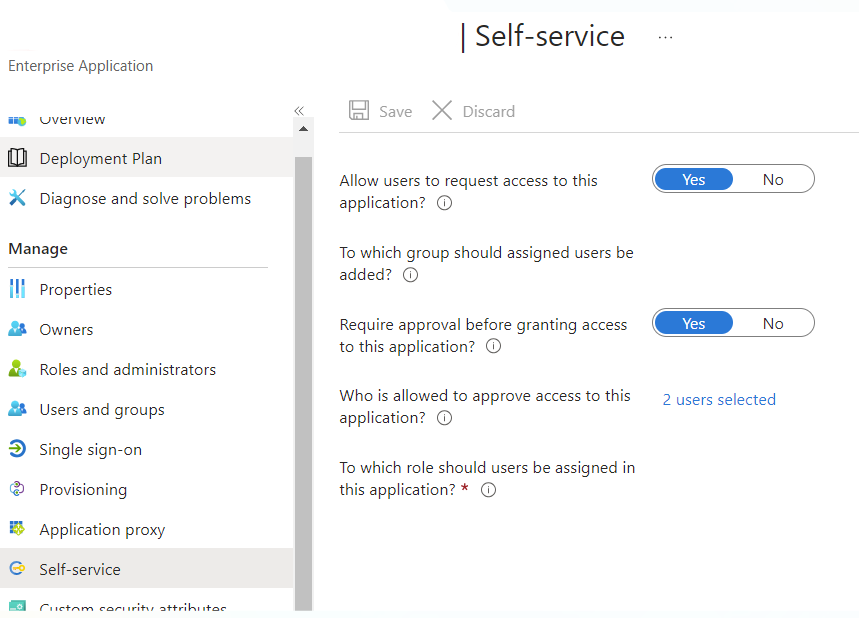859x618 pixels.
Task: Click the 'Enterprise Application' subtitle text
Action: click(81, 66)
